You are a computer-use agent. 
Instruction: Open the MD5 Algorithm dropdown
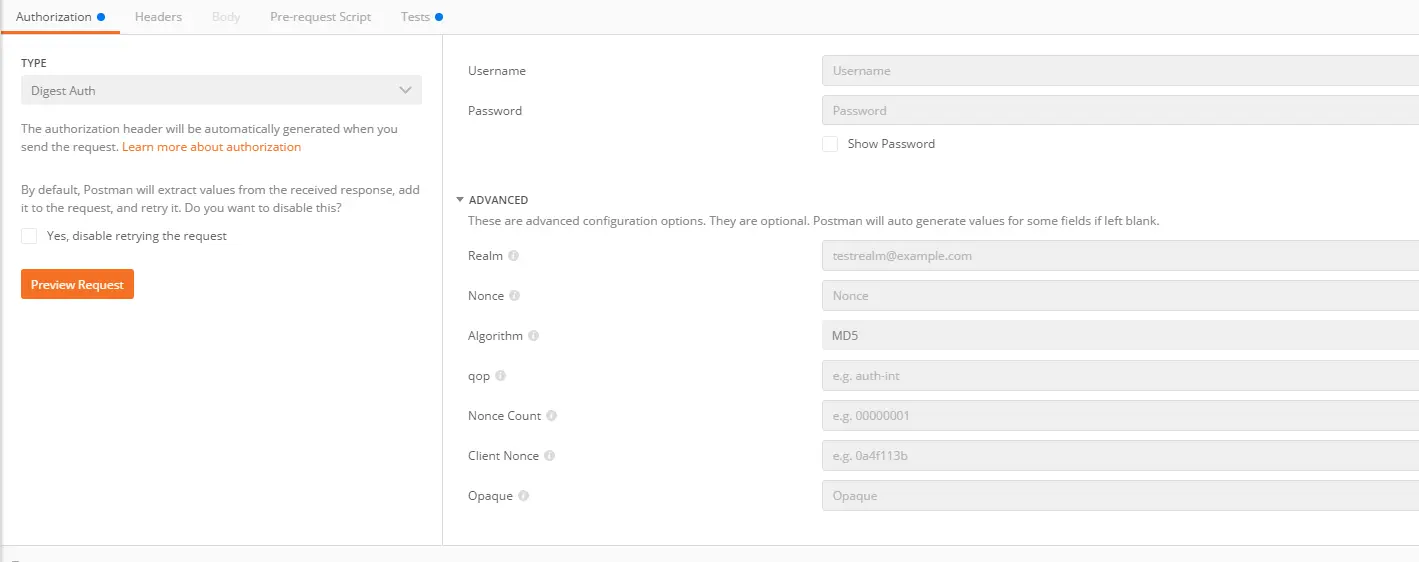tap(1120, 336)
